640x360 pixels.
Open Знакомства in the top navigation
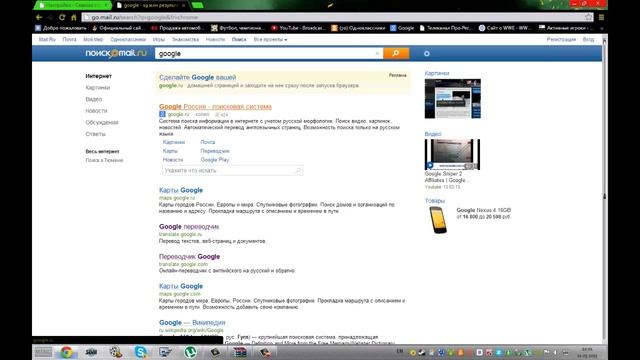[185, 40]
